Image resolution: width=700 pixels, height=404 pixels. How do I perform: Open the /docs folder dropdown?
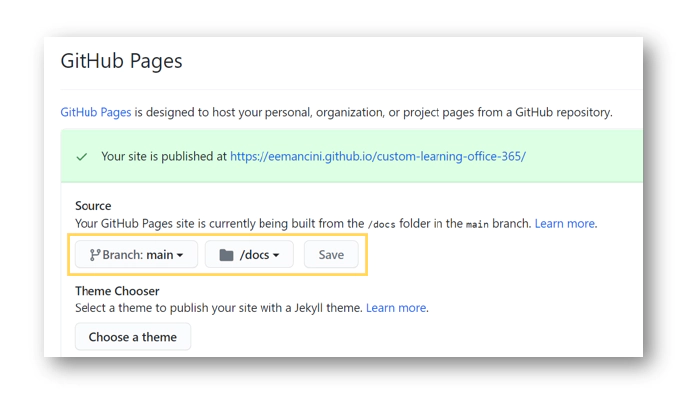coord(249,254)
